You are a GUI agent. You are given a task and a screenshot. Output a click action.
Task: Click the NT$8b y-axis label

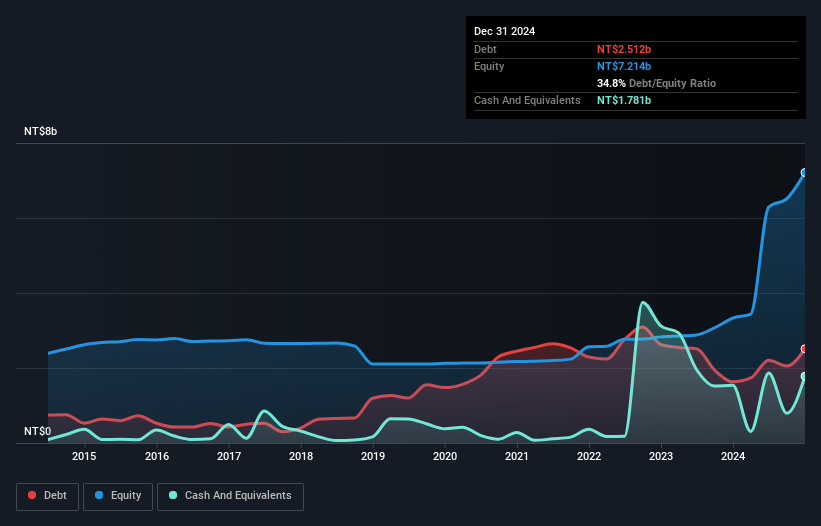point(41,131)
